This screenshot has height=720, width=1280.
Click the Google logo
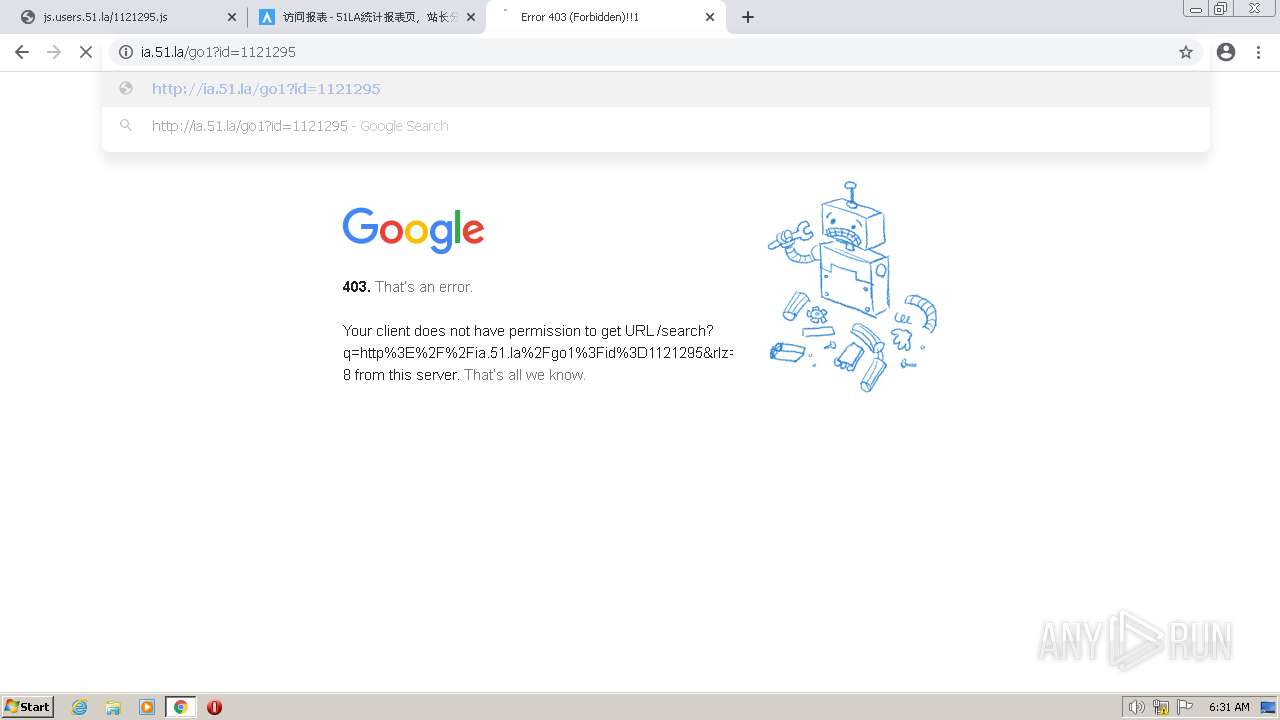(413, 230)
